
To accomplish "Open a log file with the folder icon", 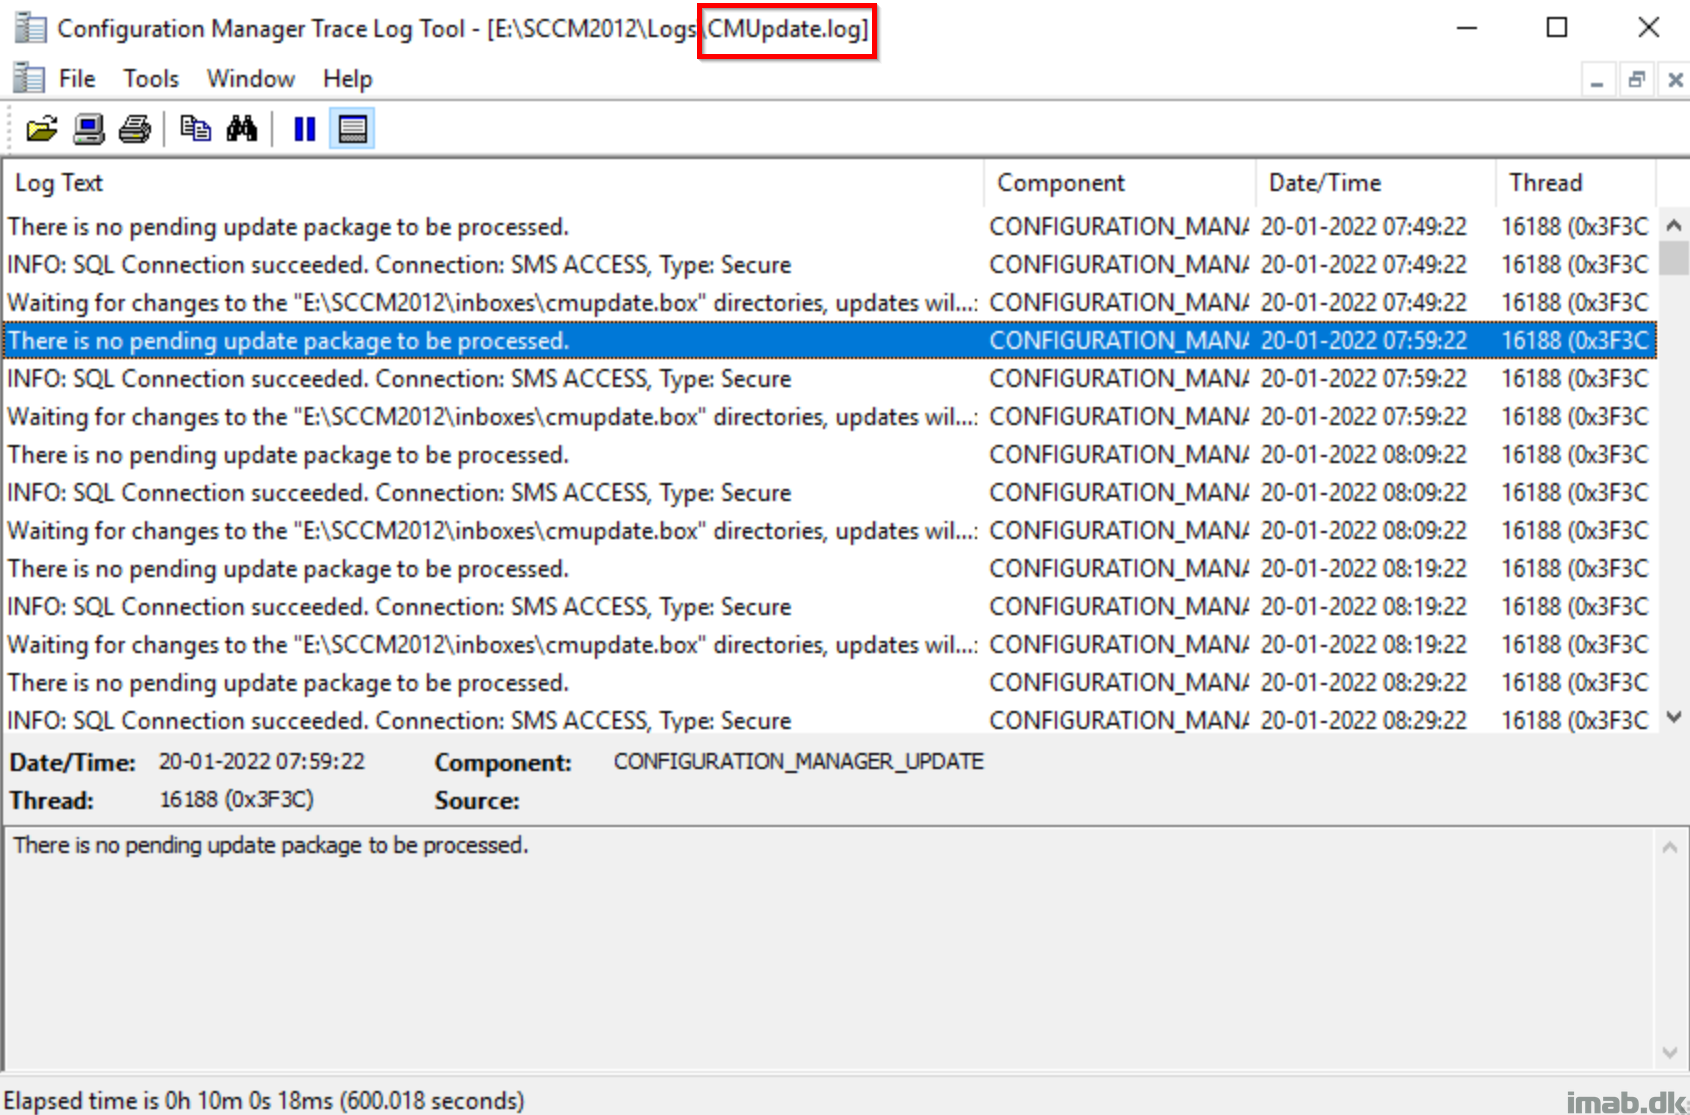I will (42, 129).
